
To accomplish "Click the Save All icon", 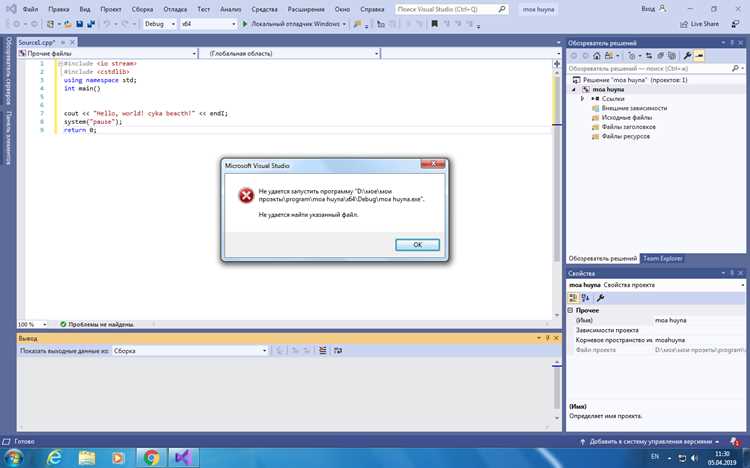I will coord(90,24).
